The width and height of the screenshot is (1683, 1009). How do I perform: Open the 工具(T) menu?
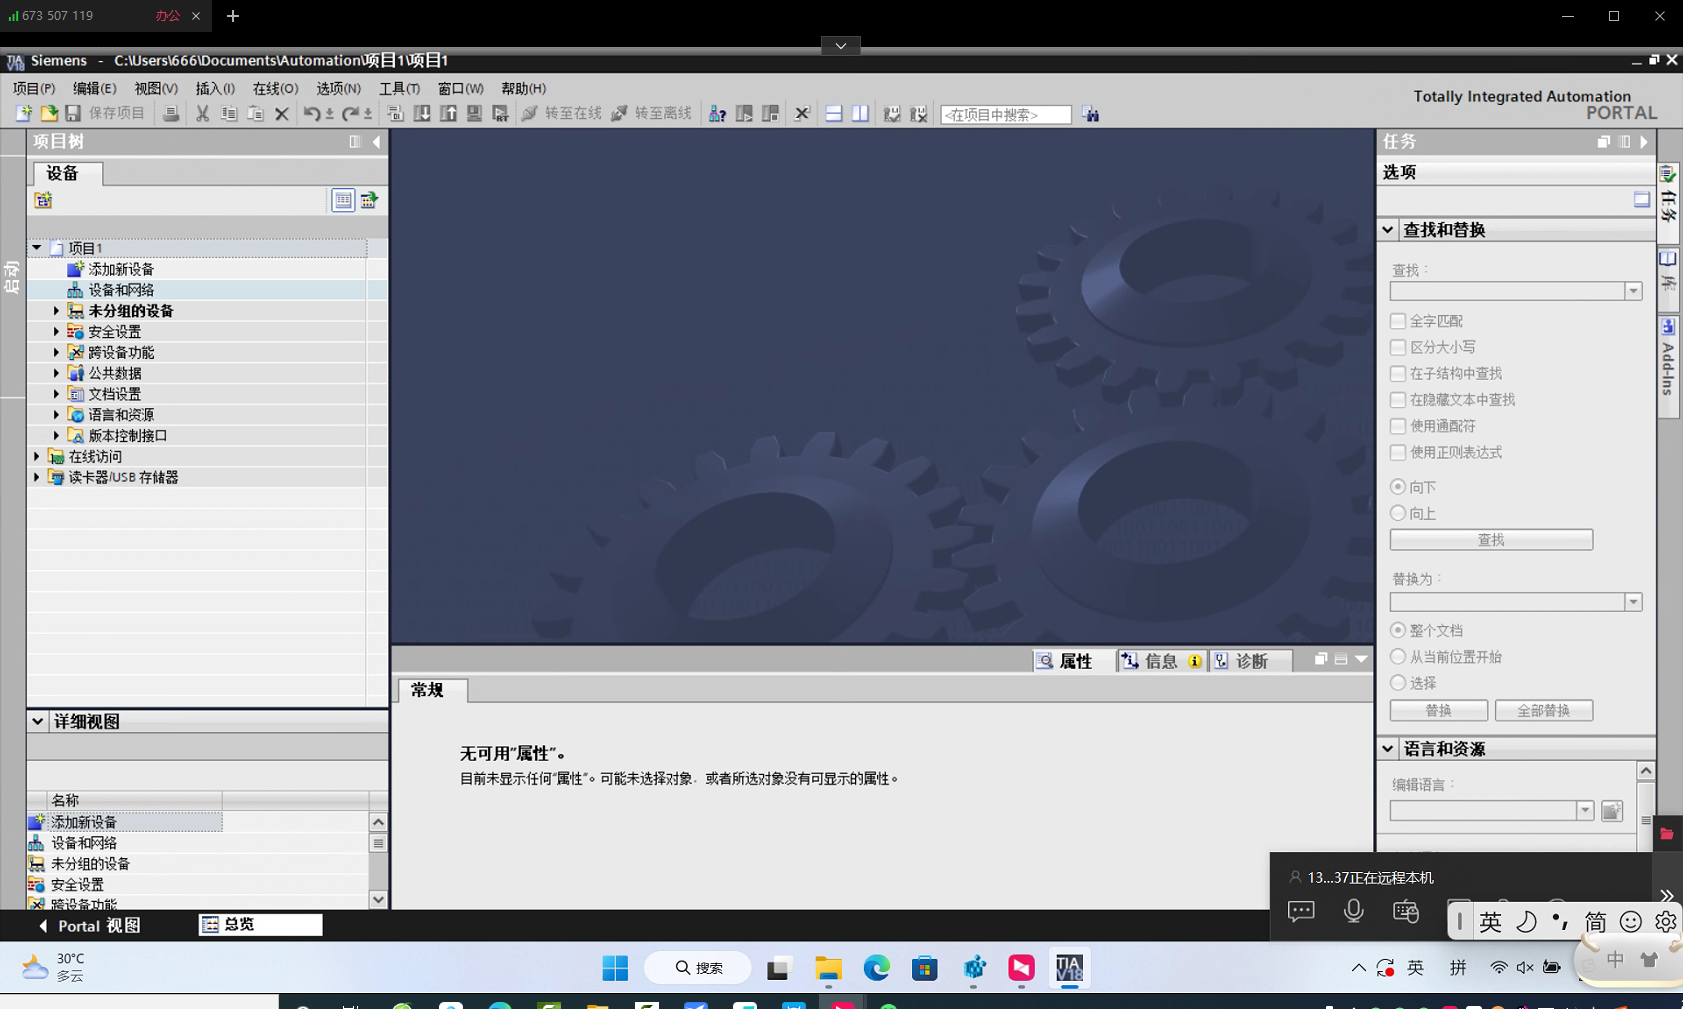tap(399, 89)
